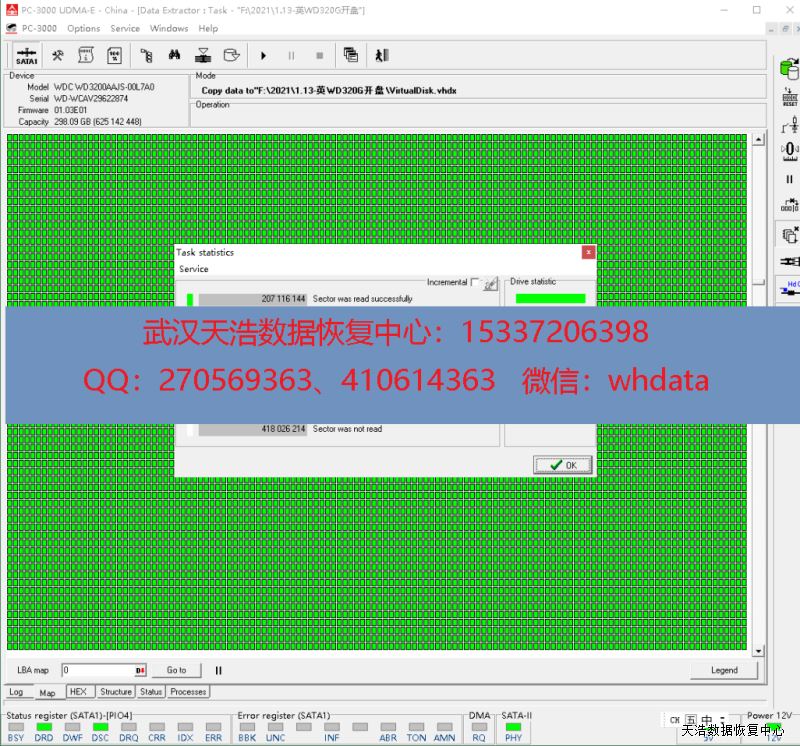
Task: Click the pause icon beside Go to button
Action: tap(218, 670)
